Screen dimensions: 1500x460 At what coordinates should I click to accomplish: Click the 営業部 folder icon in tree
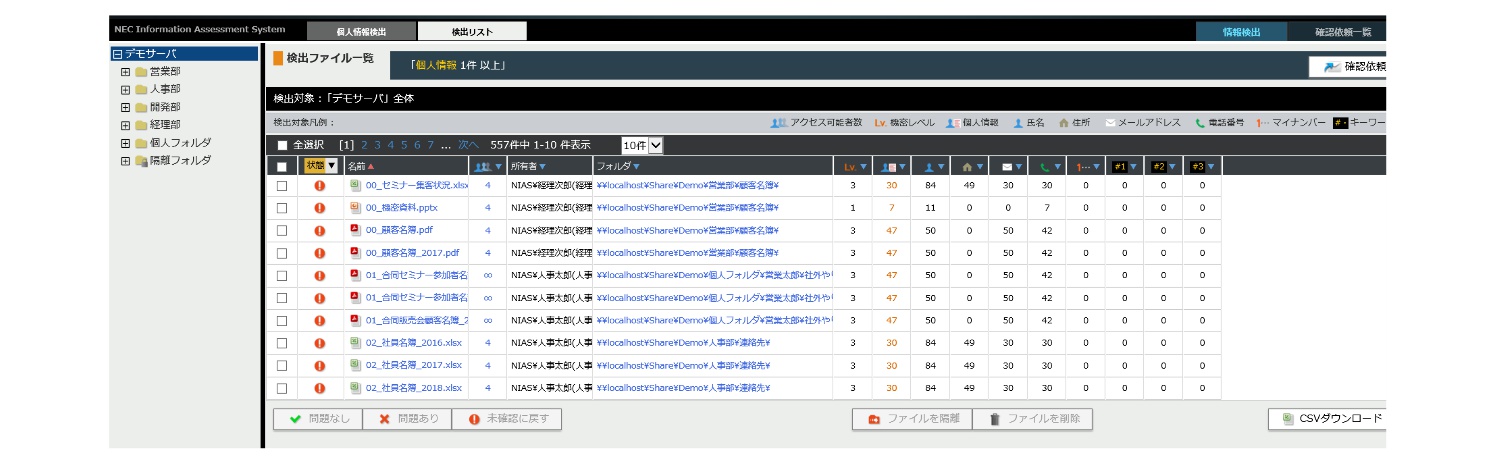click(x=141, y=72)
